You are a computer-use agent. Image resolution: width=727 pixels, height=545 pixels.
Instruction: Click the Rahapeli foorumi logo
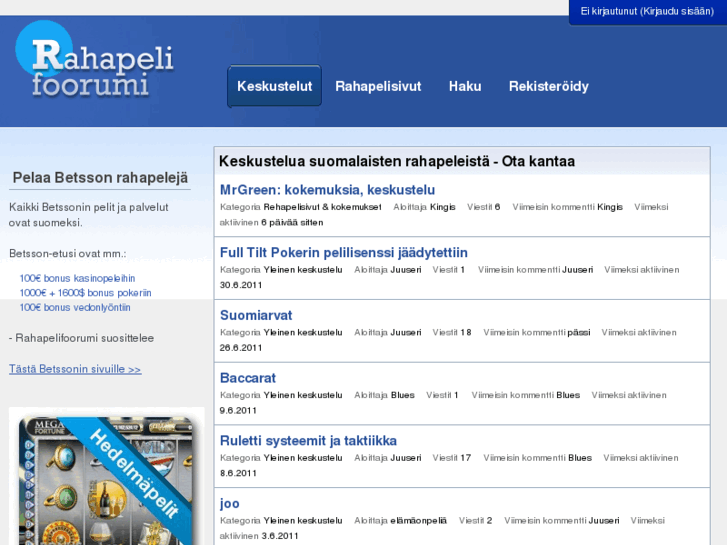coord(95,61)
